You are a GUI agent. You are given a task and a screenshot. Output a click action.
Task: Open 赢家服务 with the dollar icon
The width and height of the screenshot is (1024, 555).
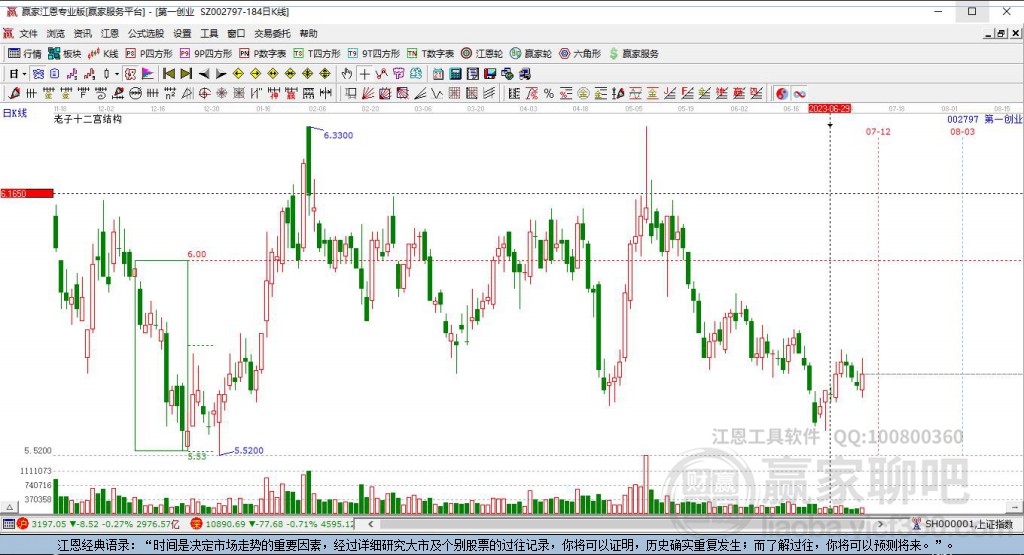click(633, 54)
